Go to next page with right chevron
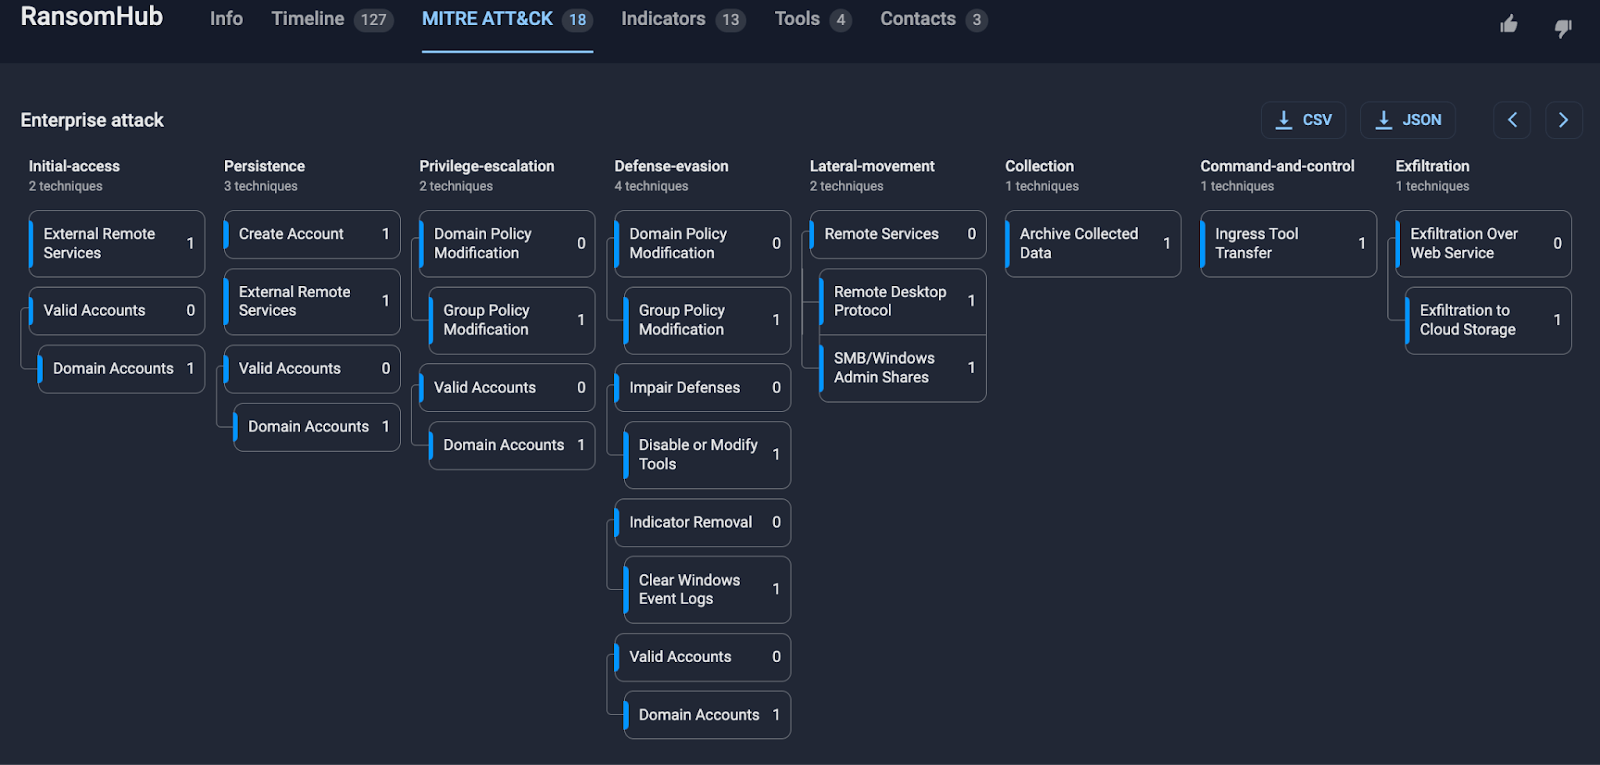This screenshot has height=765, width=1600. point(1563,120)
